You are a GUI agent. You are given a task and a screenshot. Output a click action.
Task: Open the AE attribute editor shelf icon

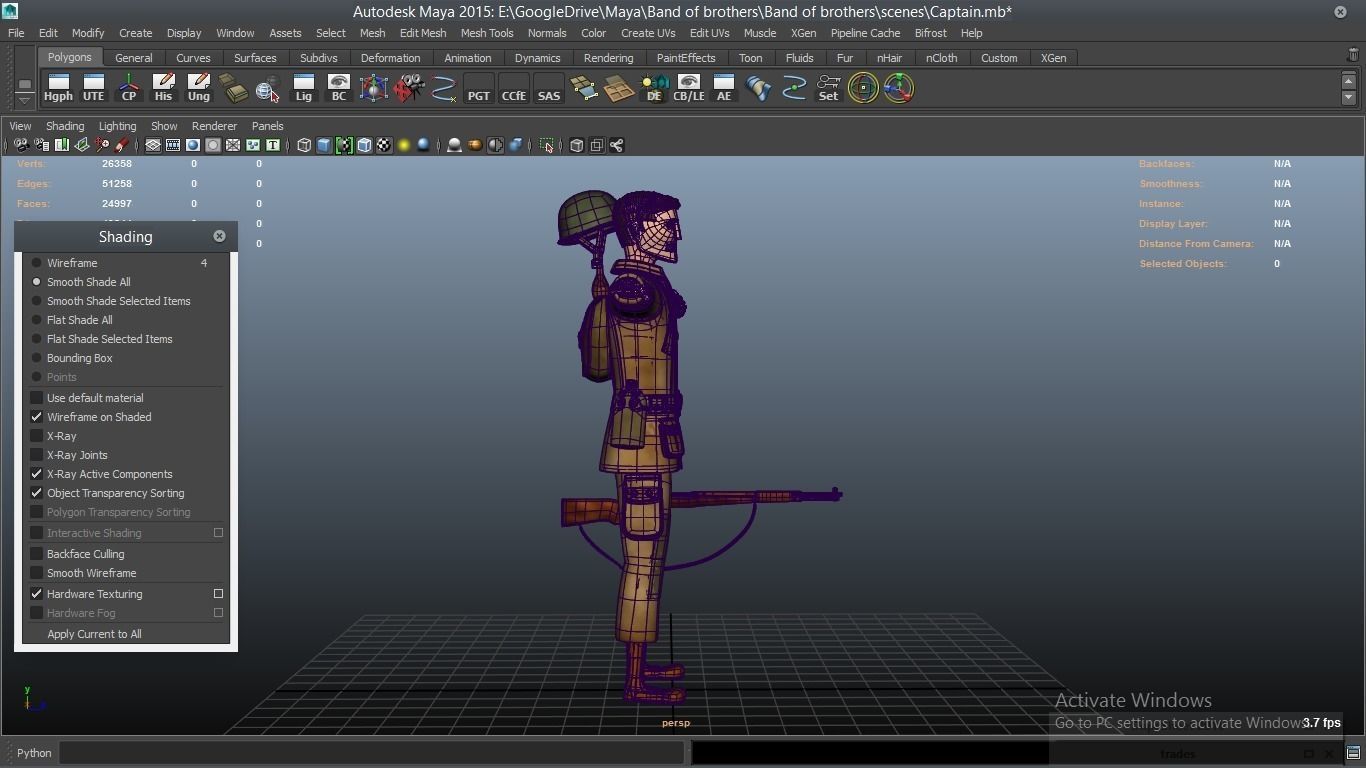pyautogui.click(x=724, y=88)
